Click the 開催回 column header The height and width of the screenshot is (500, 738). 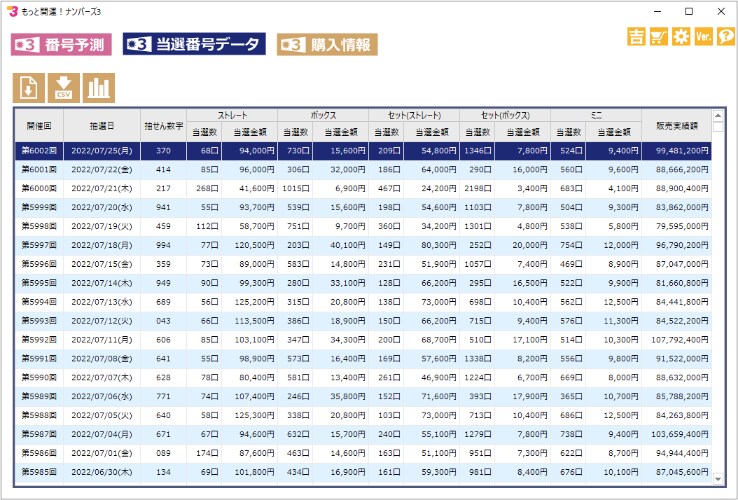39,126
